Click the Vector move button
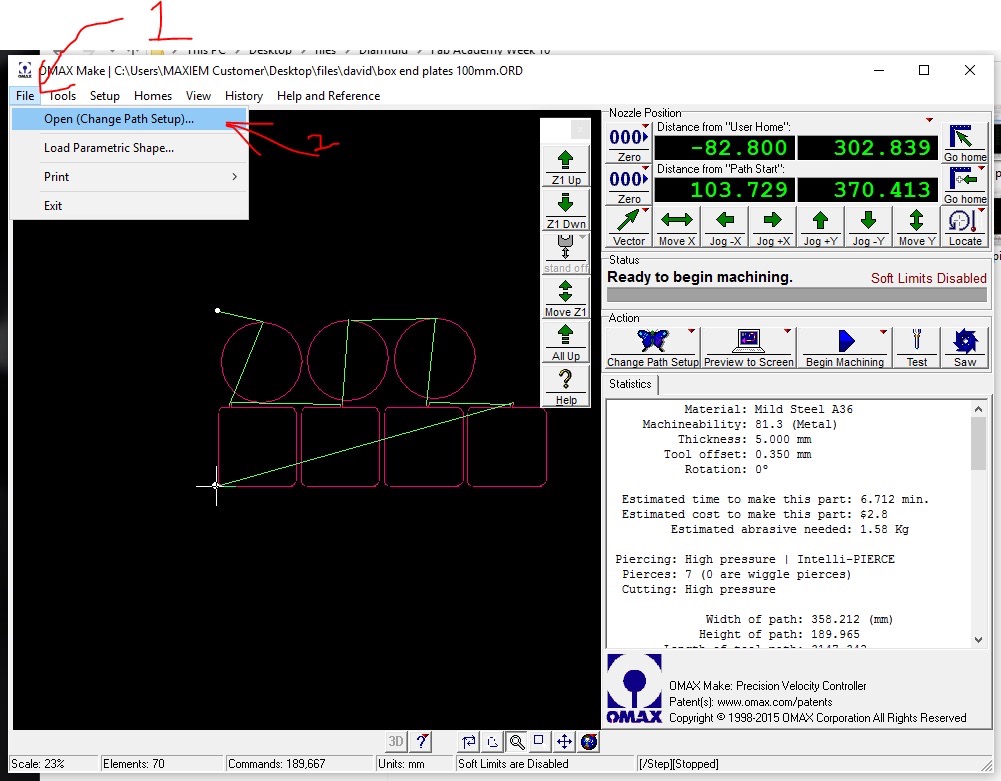Viewport: 1001px width, 781px height. click(628, 227)
